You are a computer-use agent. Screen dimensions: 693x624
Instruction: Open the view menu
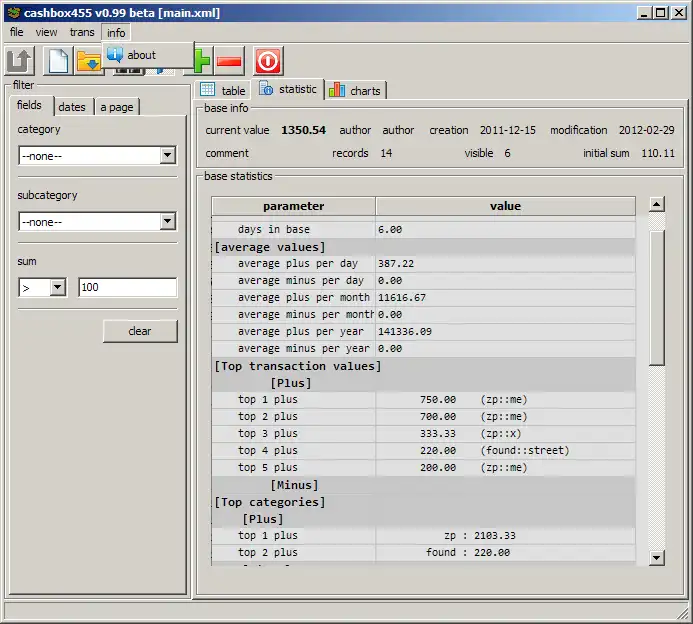click(x=47, y=32)
